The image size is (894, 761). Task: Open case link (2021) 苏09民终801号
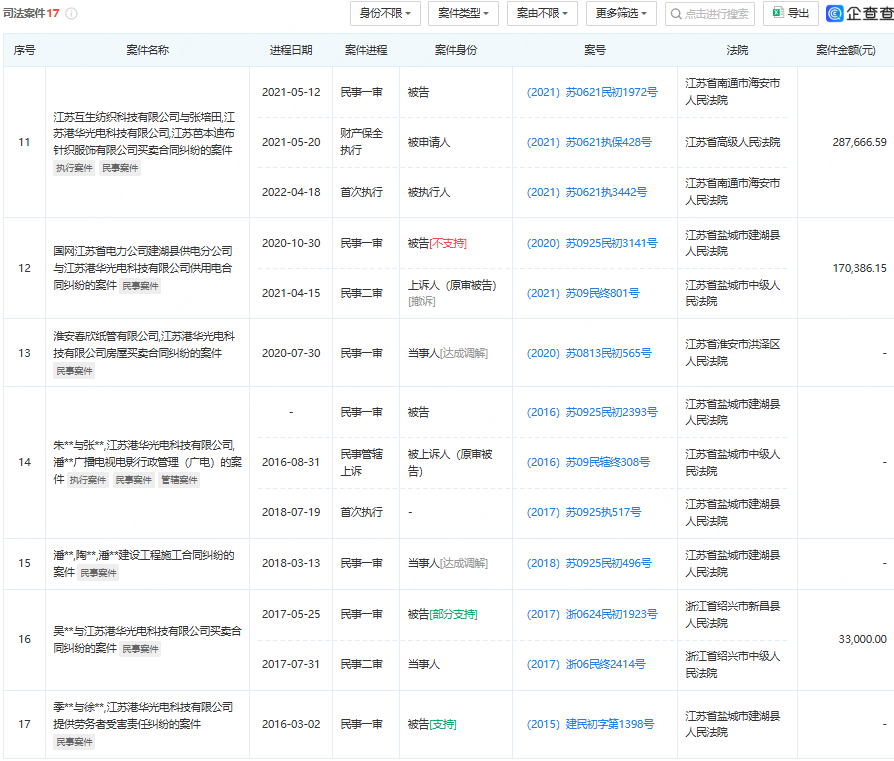583,293
